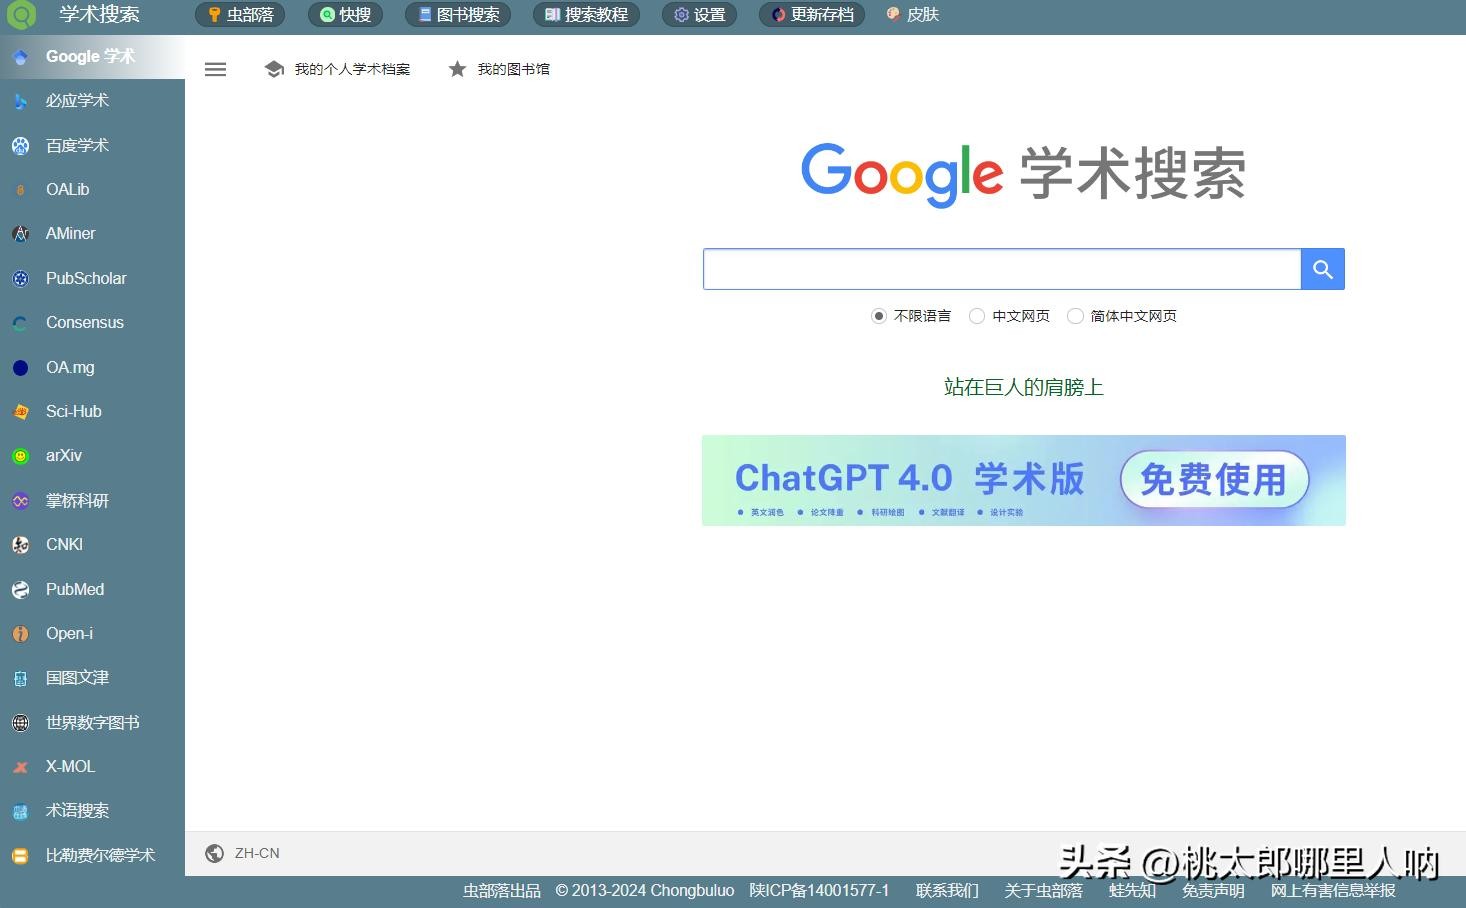Open 图书搜索 in the top bar

458,15
